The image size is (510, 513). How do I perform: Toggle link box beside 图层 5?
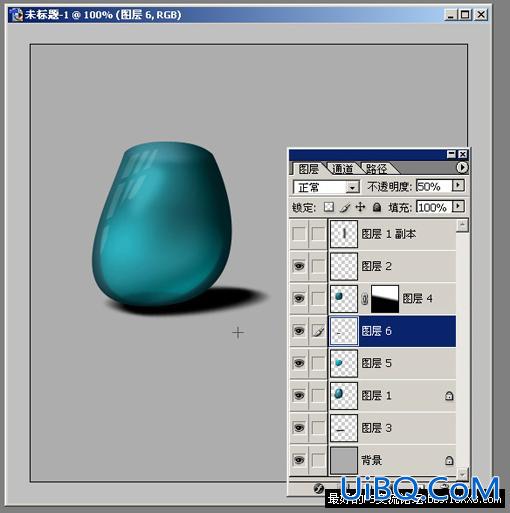(318, 363)
